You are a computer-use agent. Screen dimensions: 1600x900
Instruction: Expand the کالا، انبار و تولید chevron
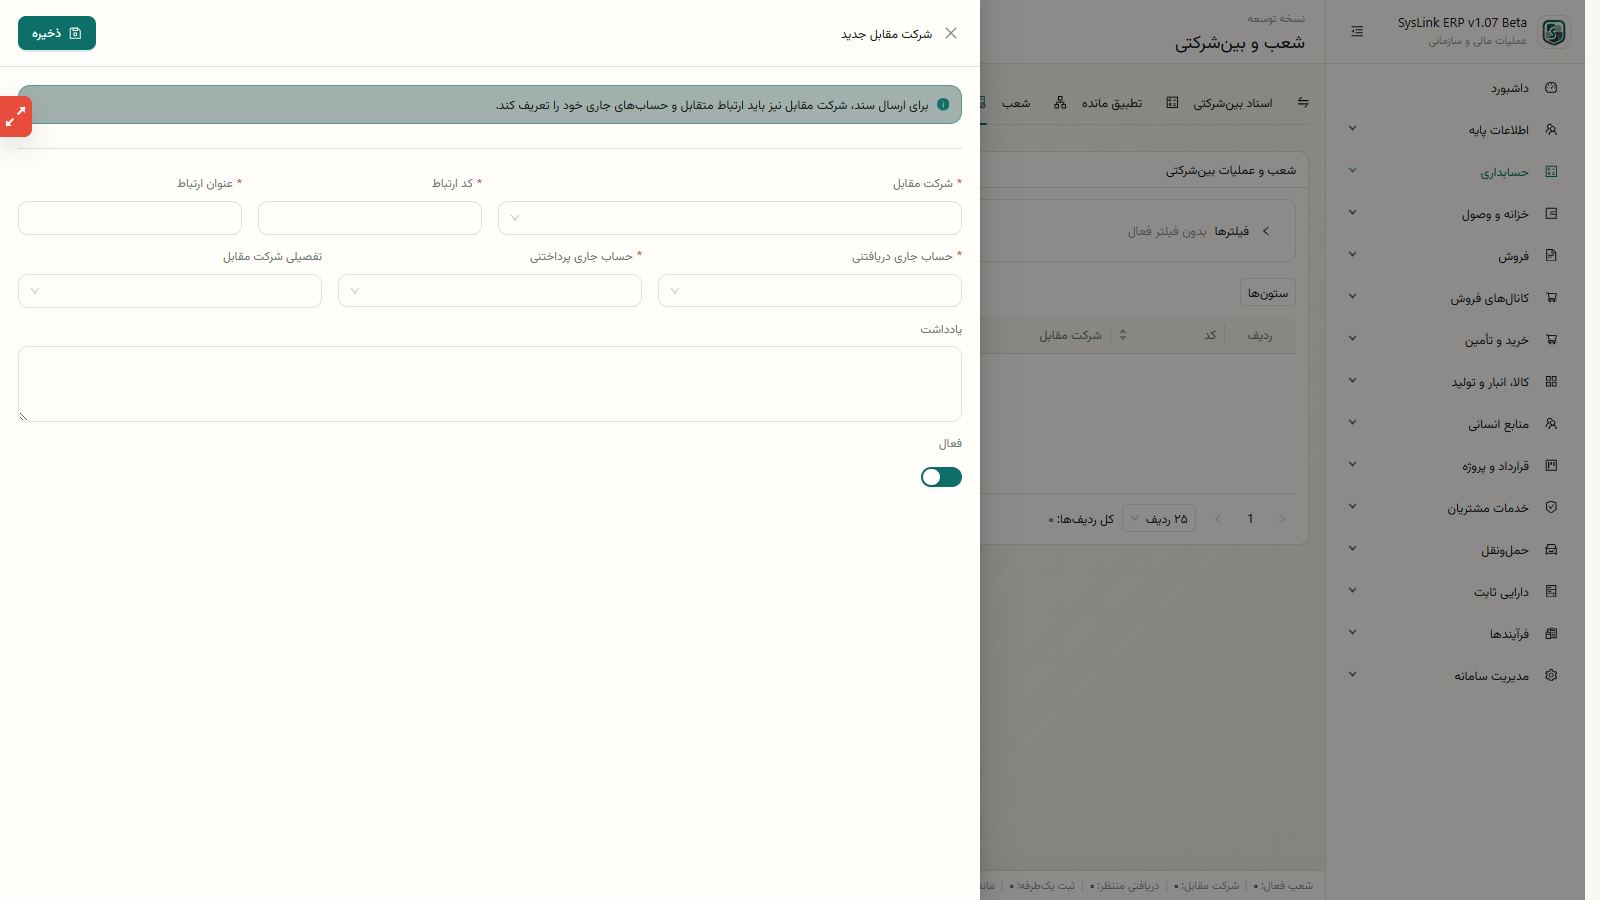[x=1352, y=380]
